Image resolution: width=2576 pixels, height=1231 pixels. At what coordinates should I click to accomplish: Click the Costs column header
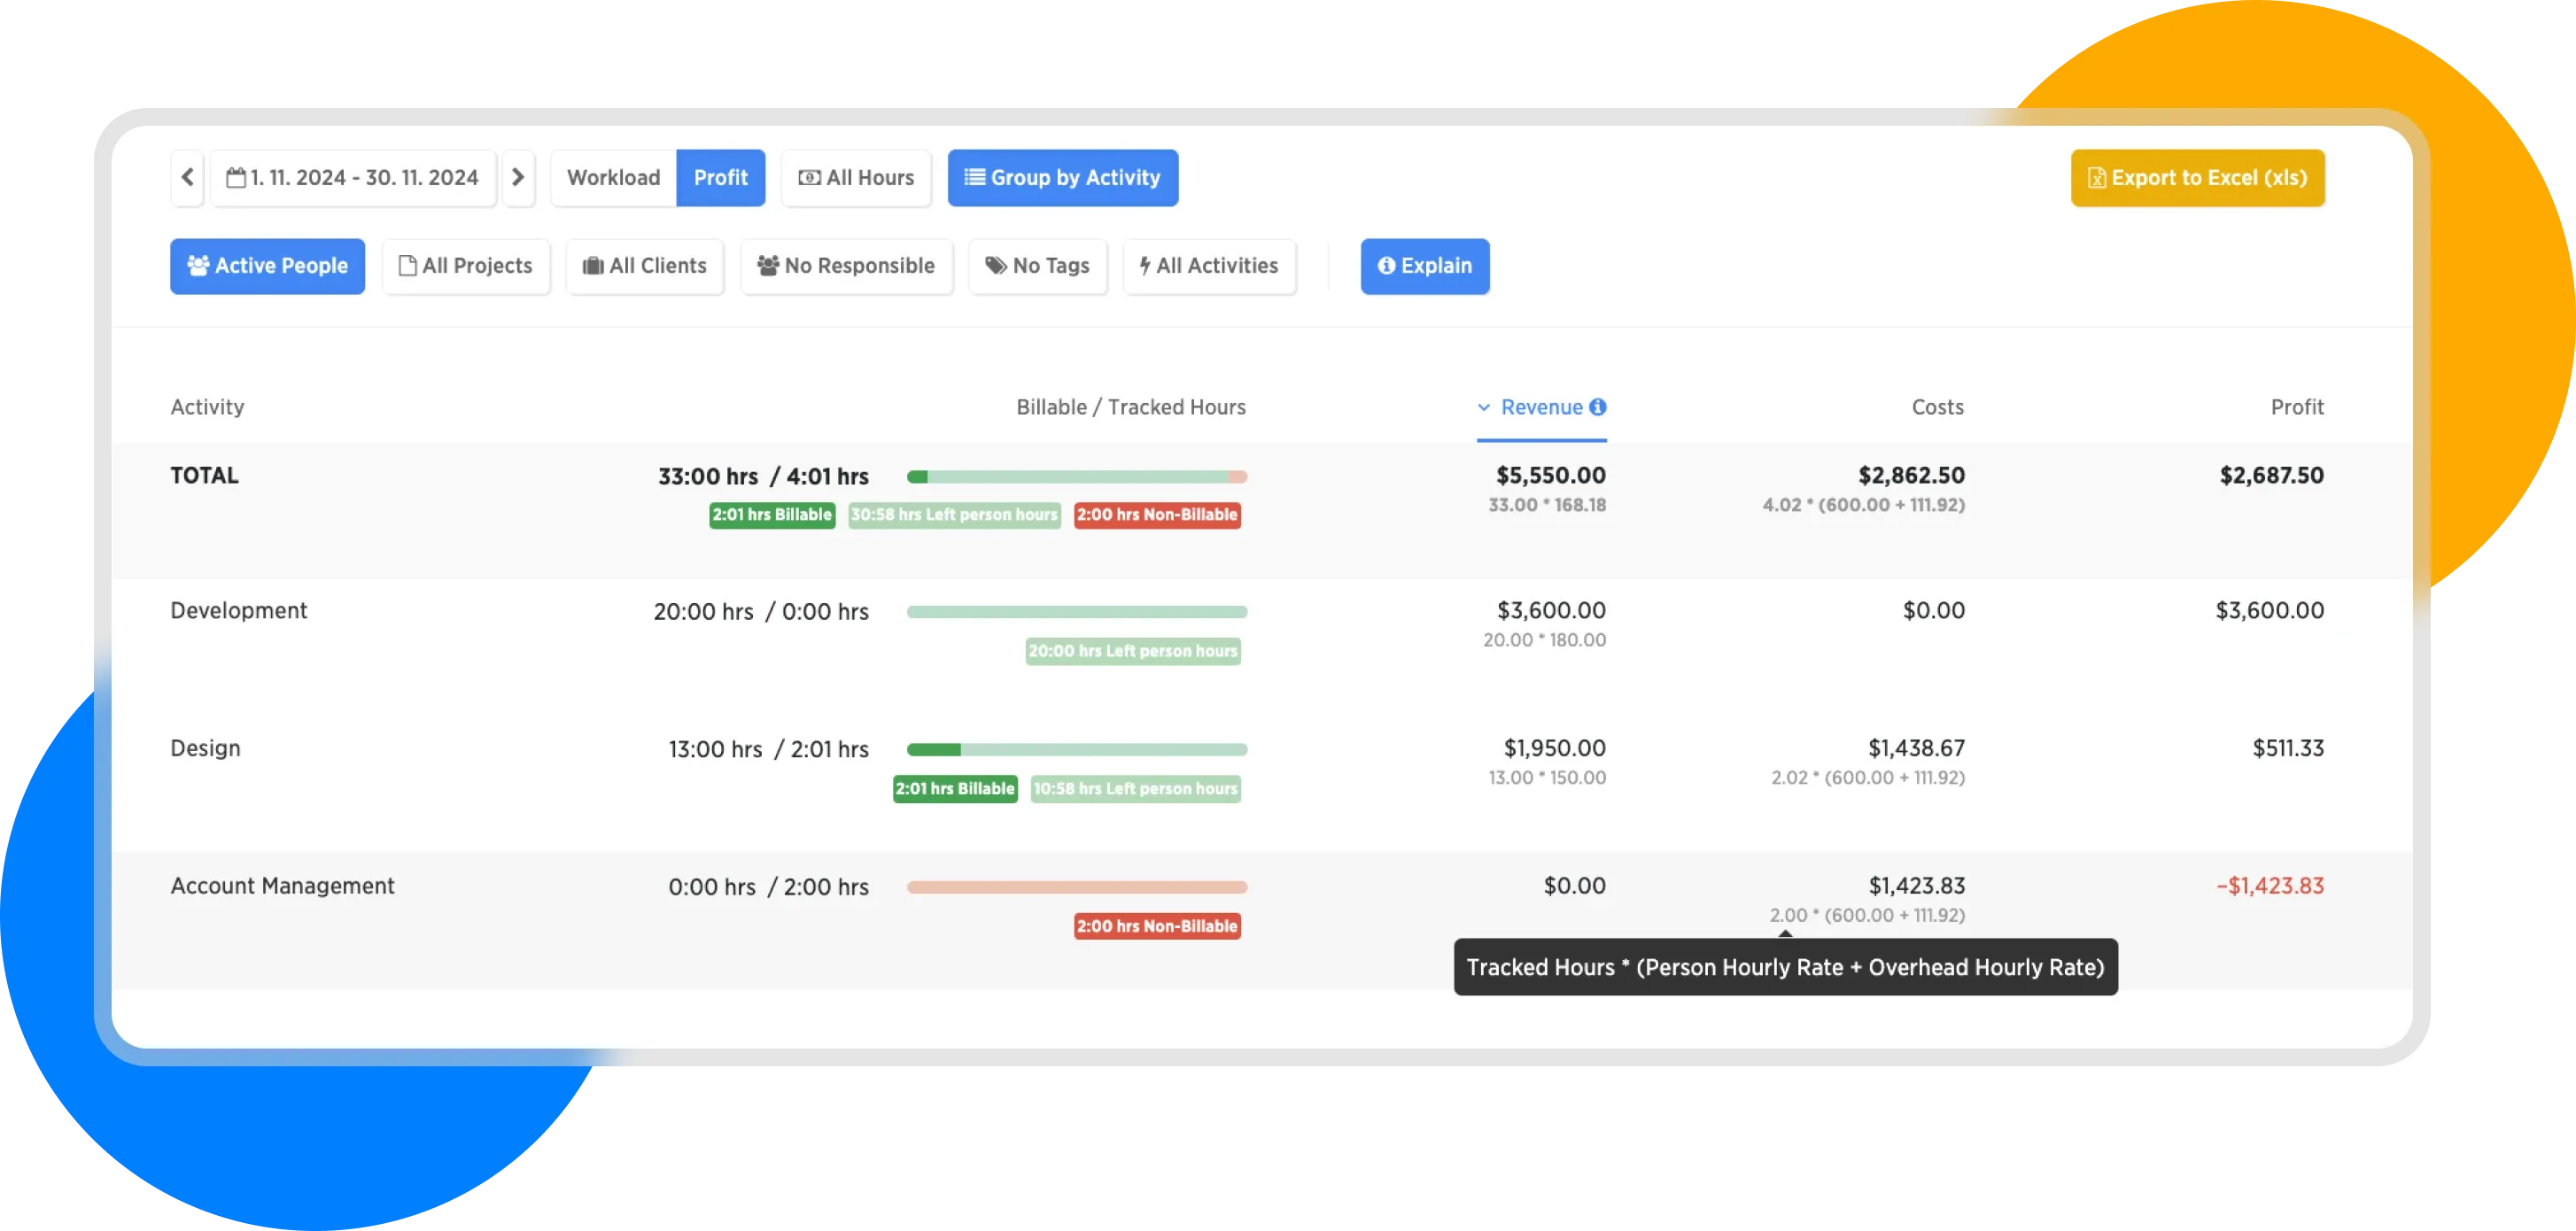1937,407
